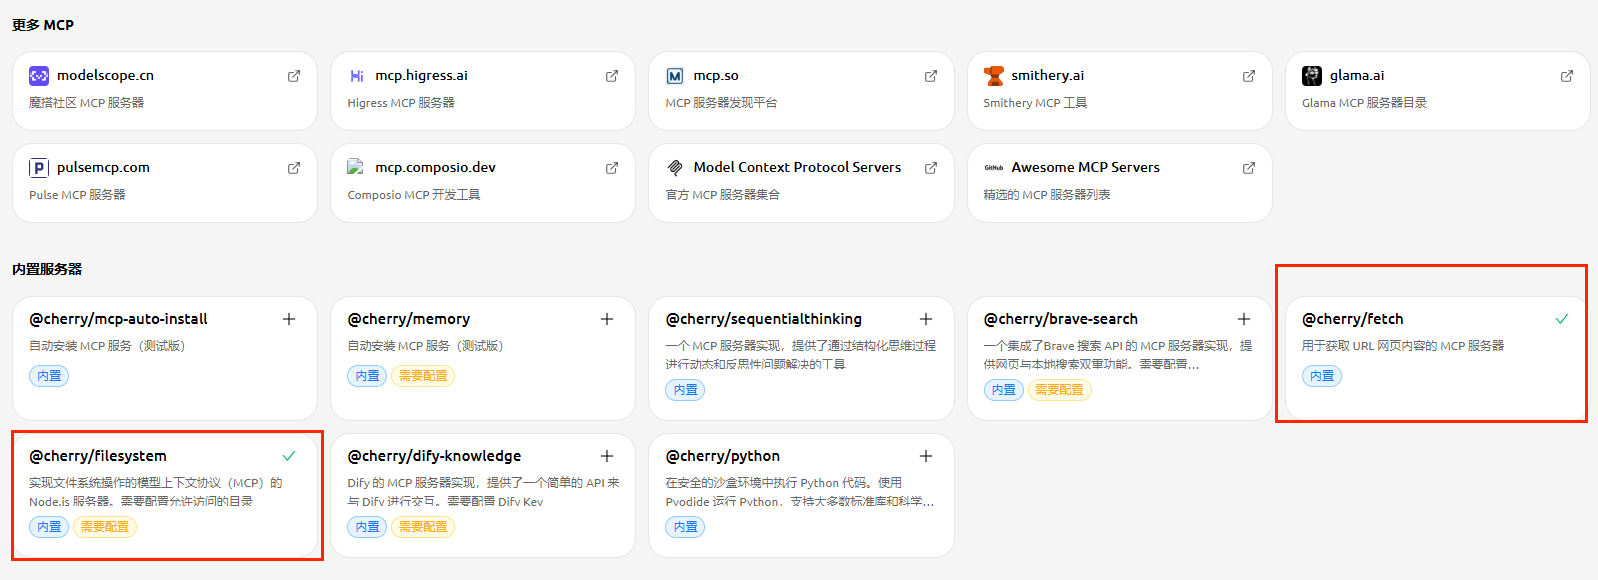Open the smithery.ai link title
Image resolution: width=1598 pixels, height=580 pixels.
click(x=1047, y=75)
